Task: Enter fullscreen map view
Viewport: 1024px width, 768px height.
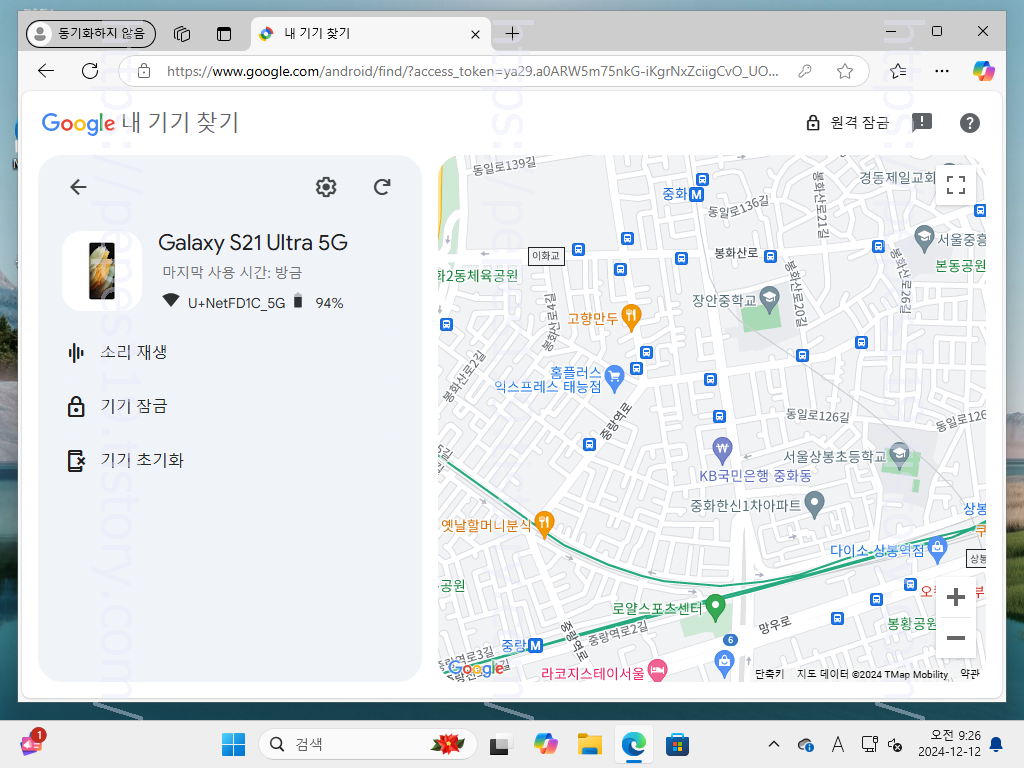Action: [955, 185]
